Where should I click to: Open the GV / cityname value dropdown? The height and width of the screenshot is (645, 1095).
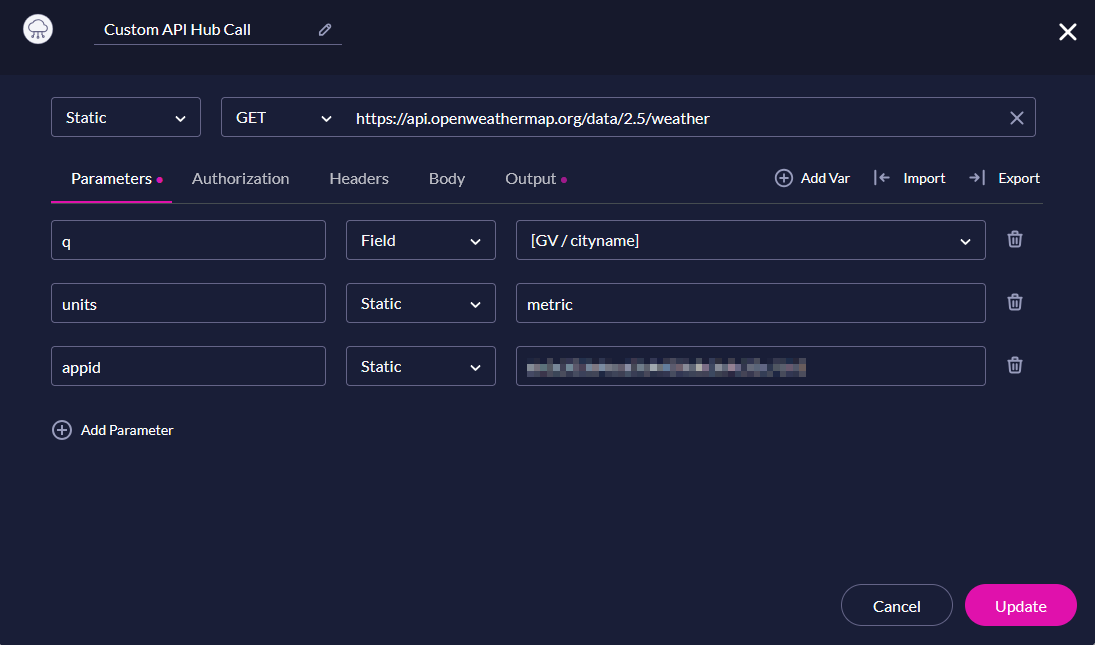(750, 240)
